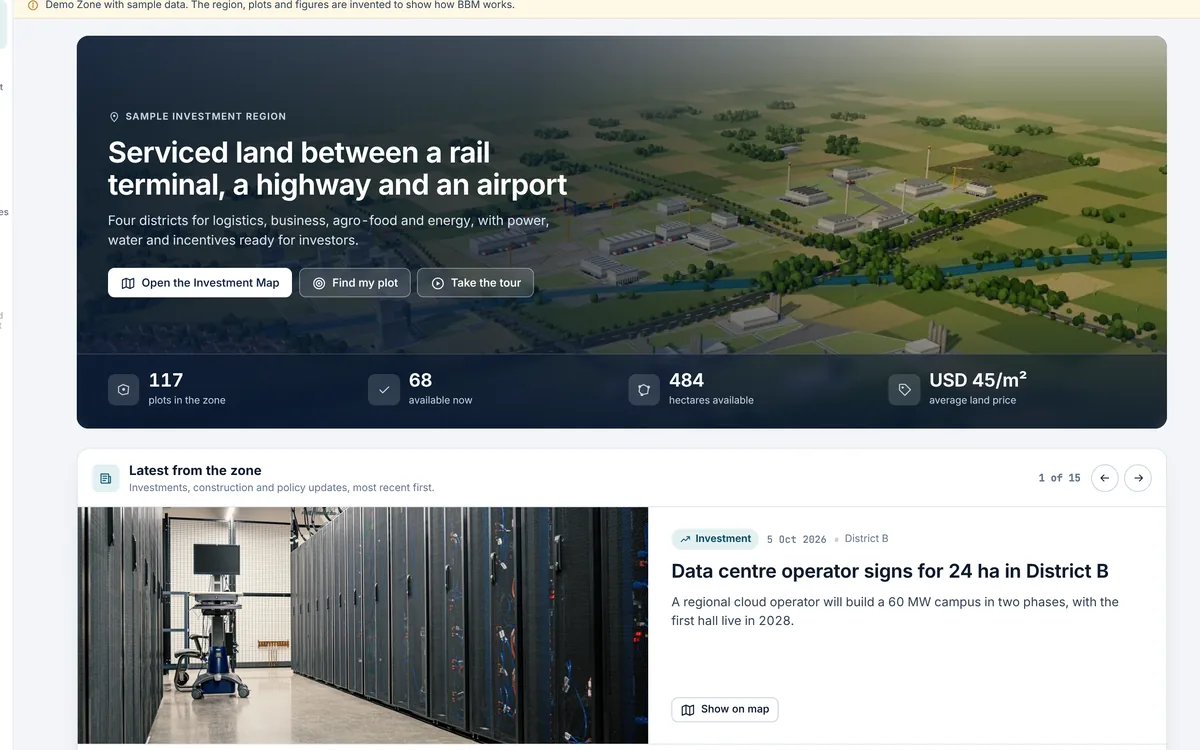The image size is (1200, 750).
Task: Click the 'USD 45/m²' price figure
Action: pyautogui.click(x=978, y=380)
